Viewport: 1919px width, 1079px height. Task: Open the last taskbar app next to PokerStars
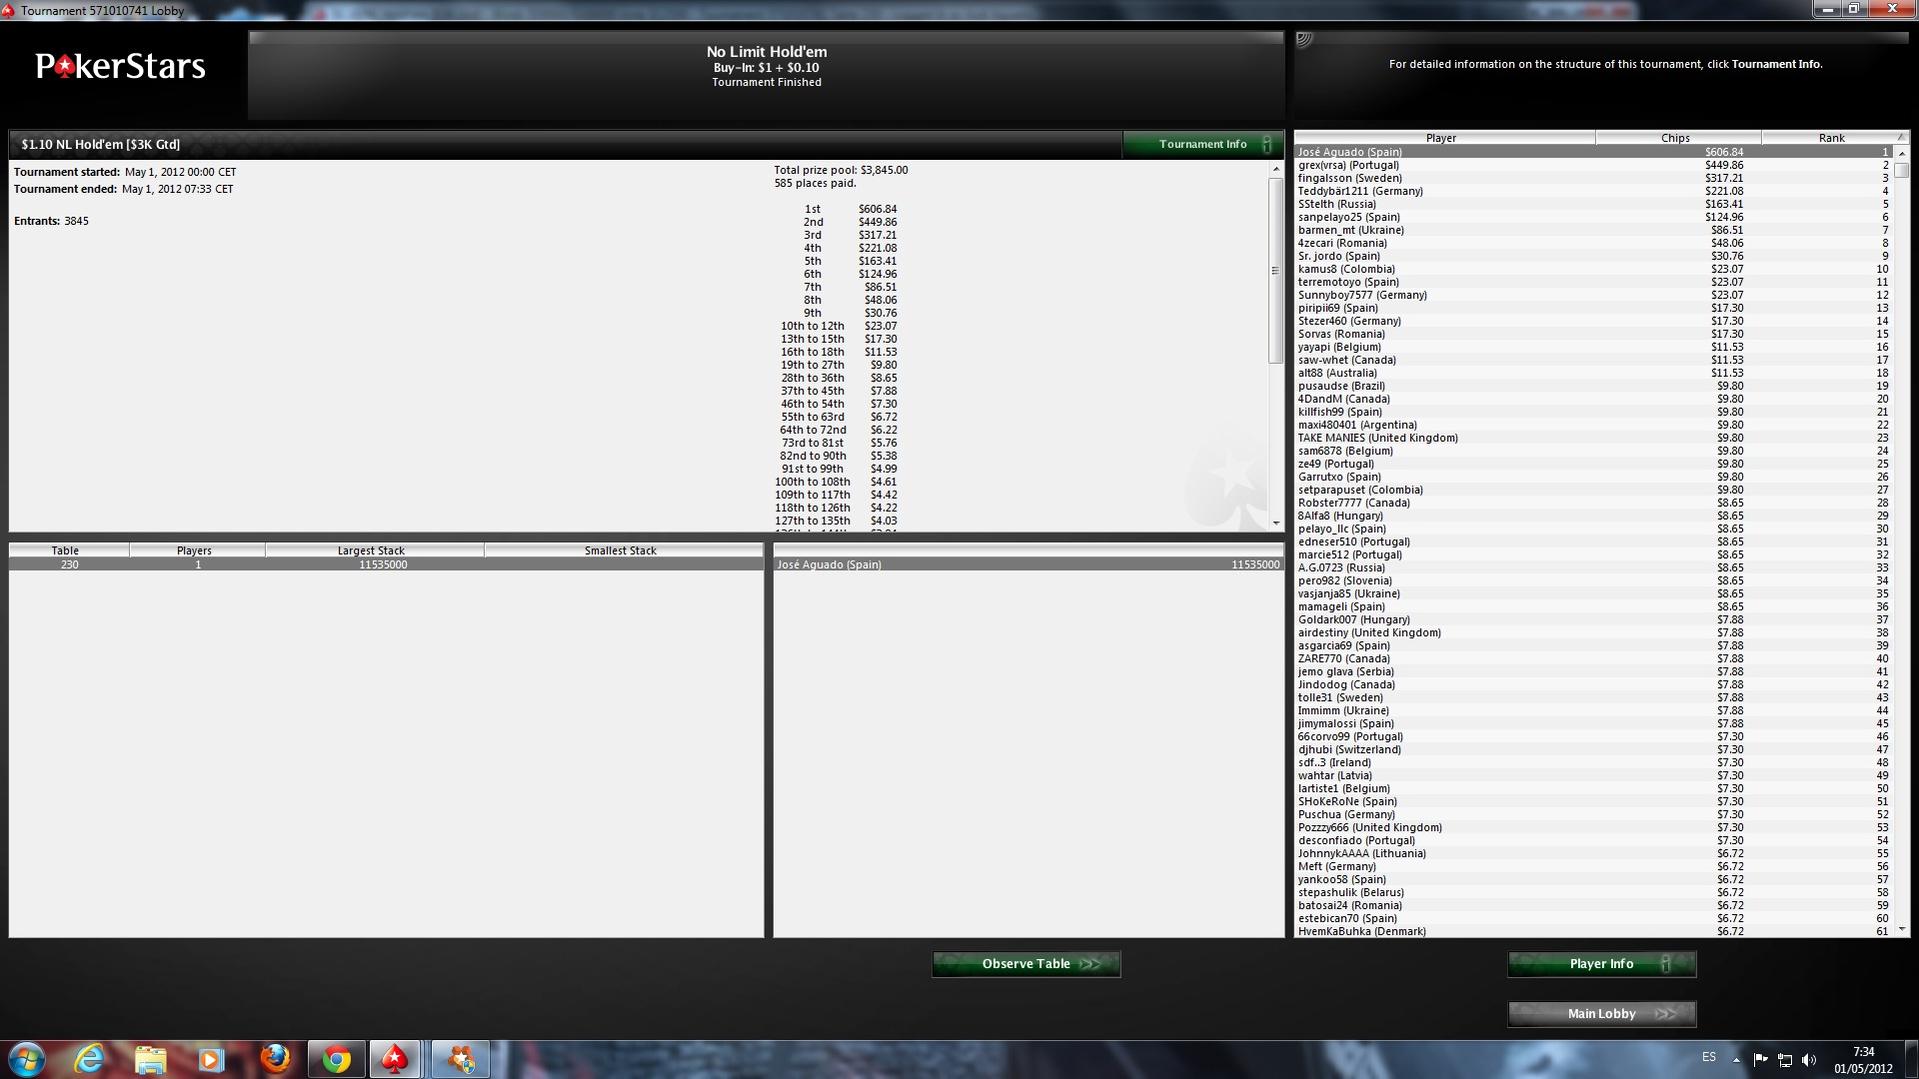pyautogui.click(x=461, y=1059)
